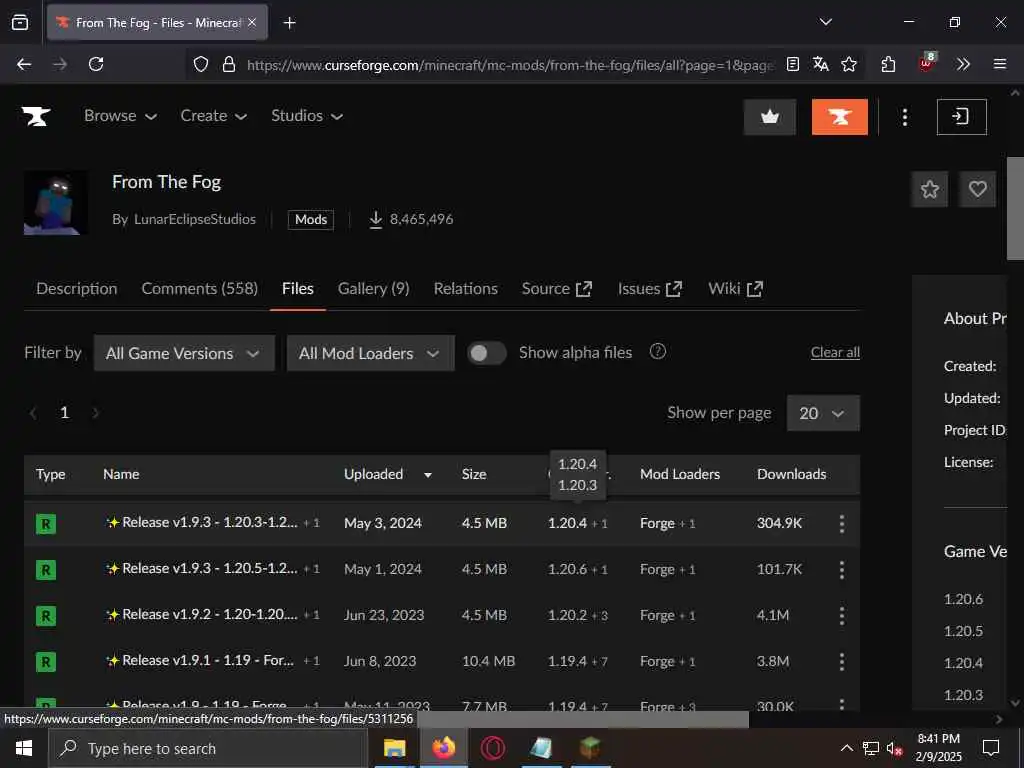Click the CurseForge anvil logo
Viewport: 1024px width, 768px height.
coord(36,116)
